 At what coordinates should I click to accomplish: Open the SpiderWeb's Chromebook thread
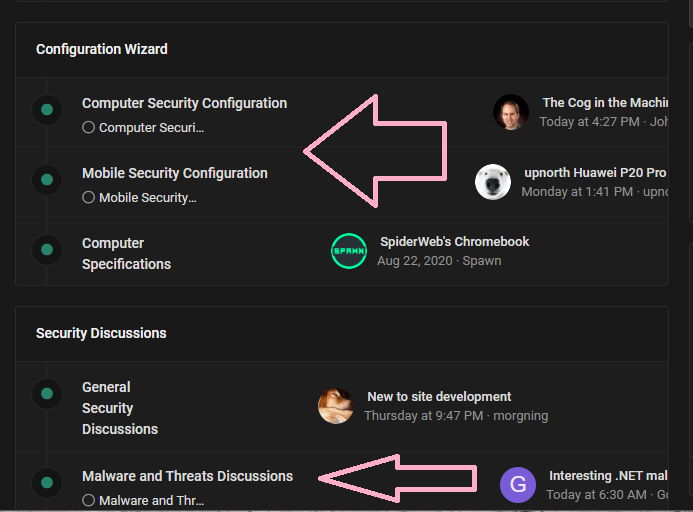coord(455,242)
